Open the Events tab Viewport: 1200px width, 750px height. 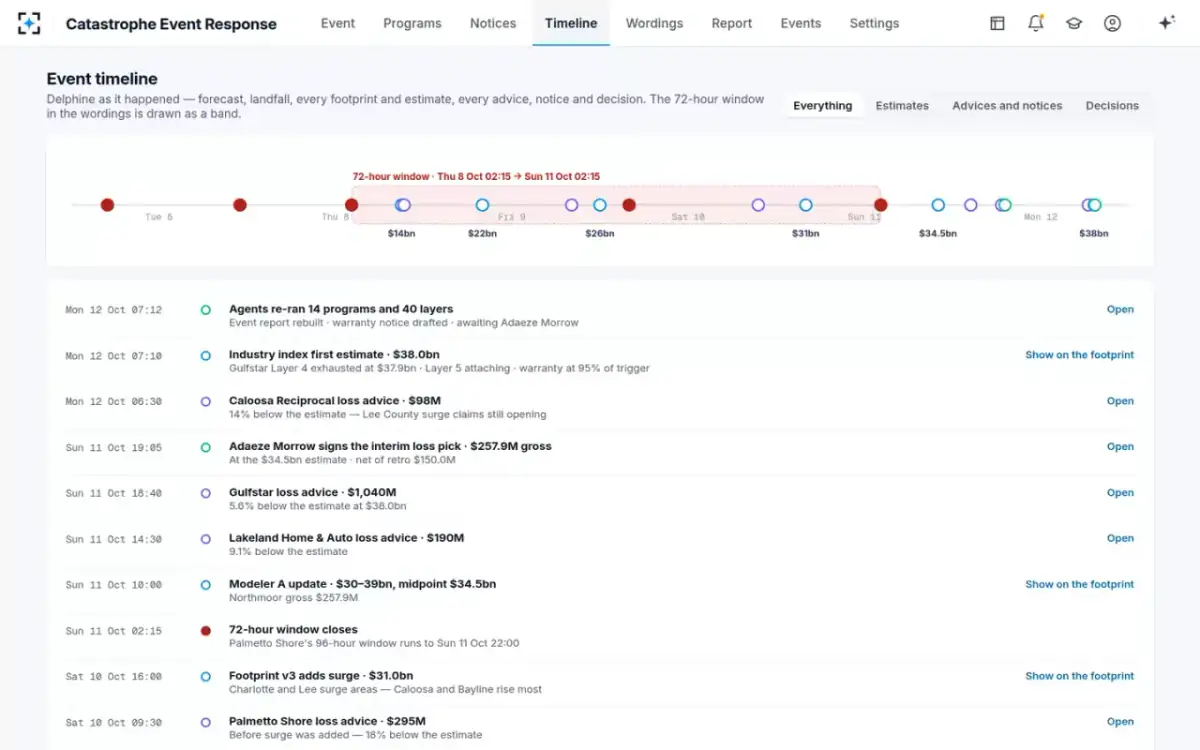[x=801, y=23]
